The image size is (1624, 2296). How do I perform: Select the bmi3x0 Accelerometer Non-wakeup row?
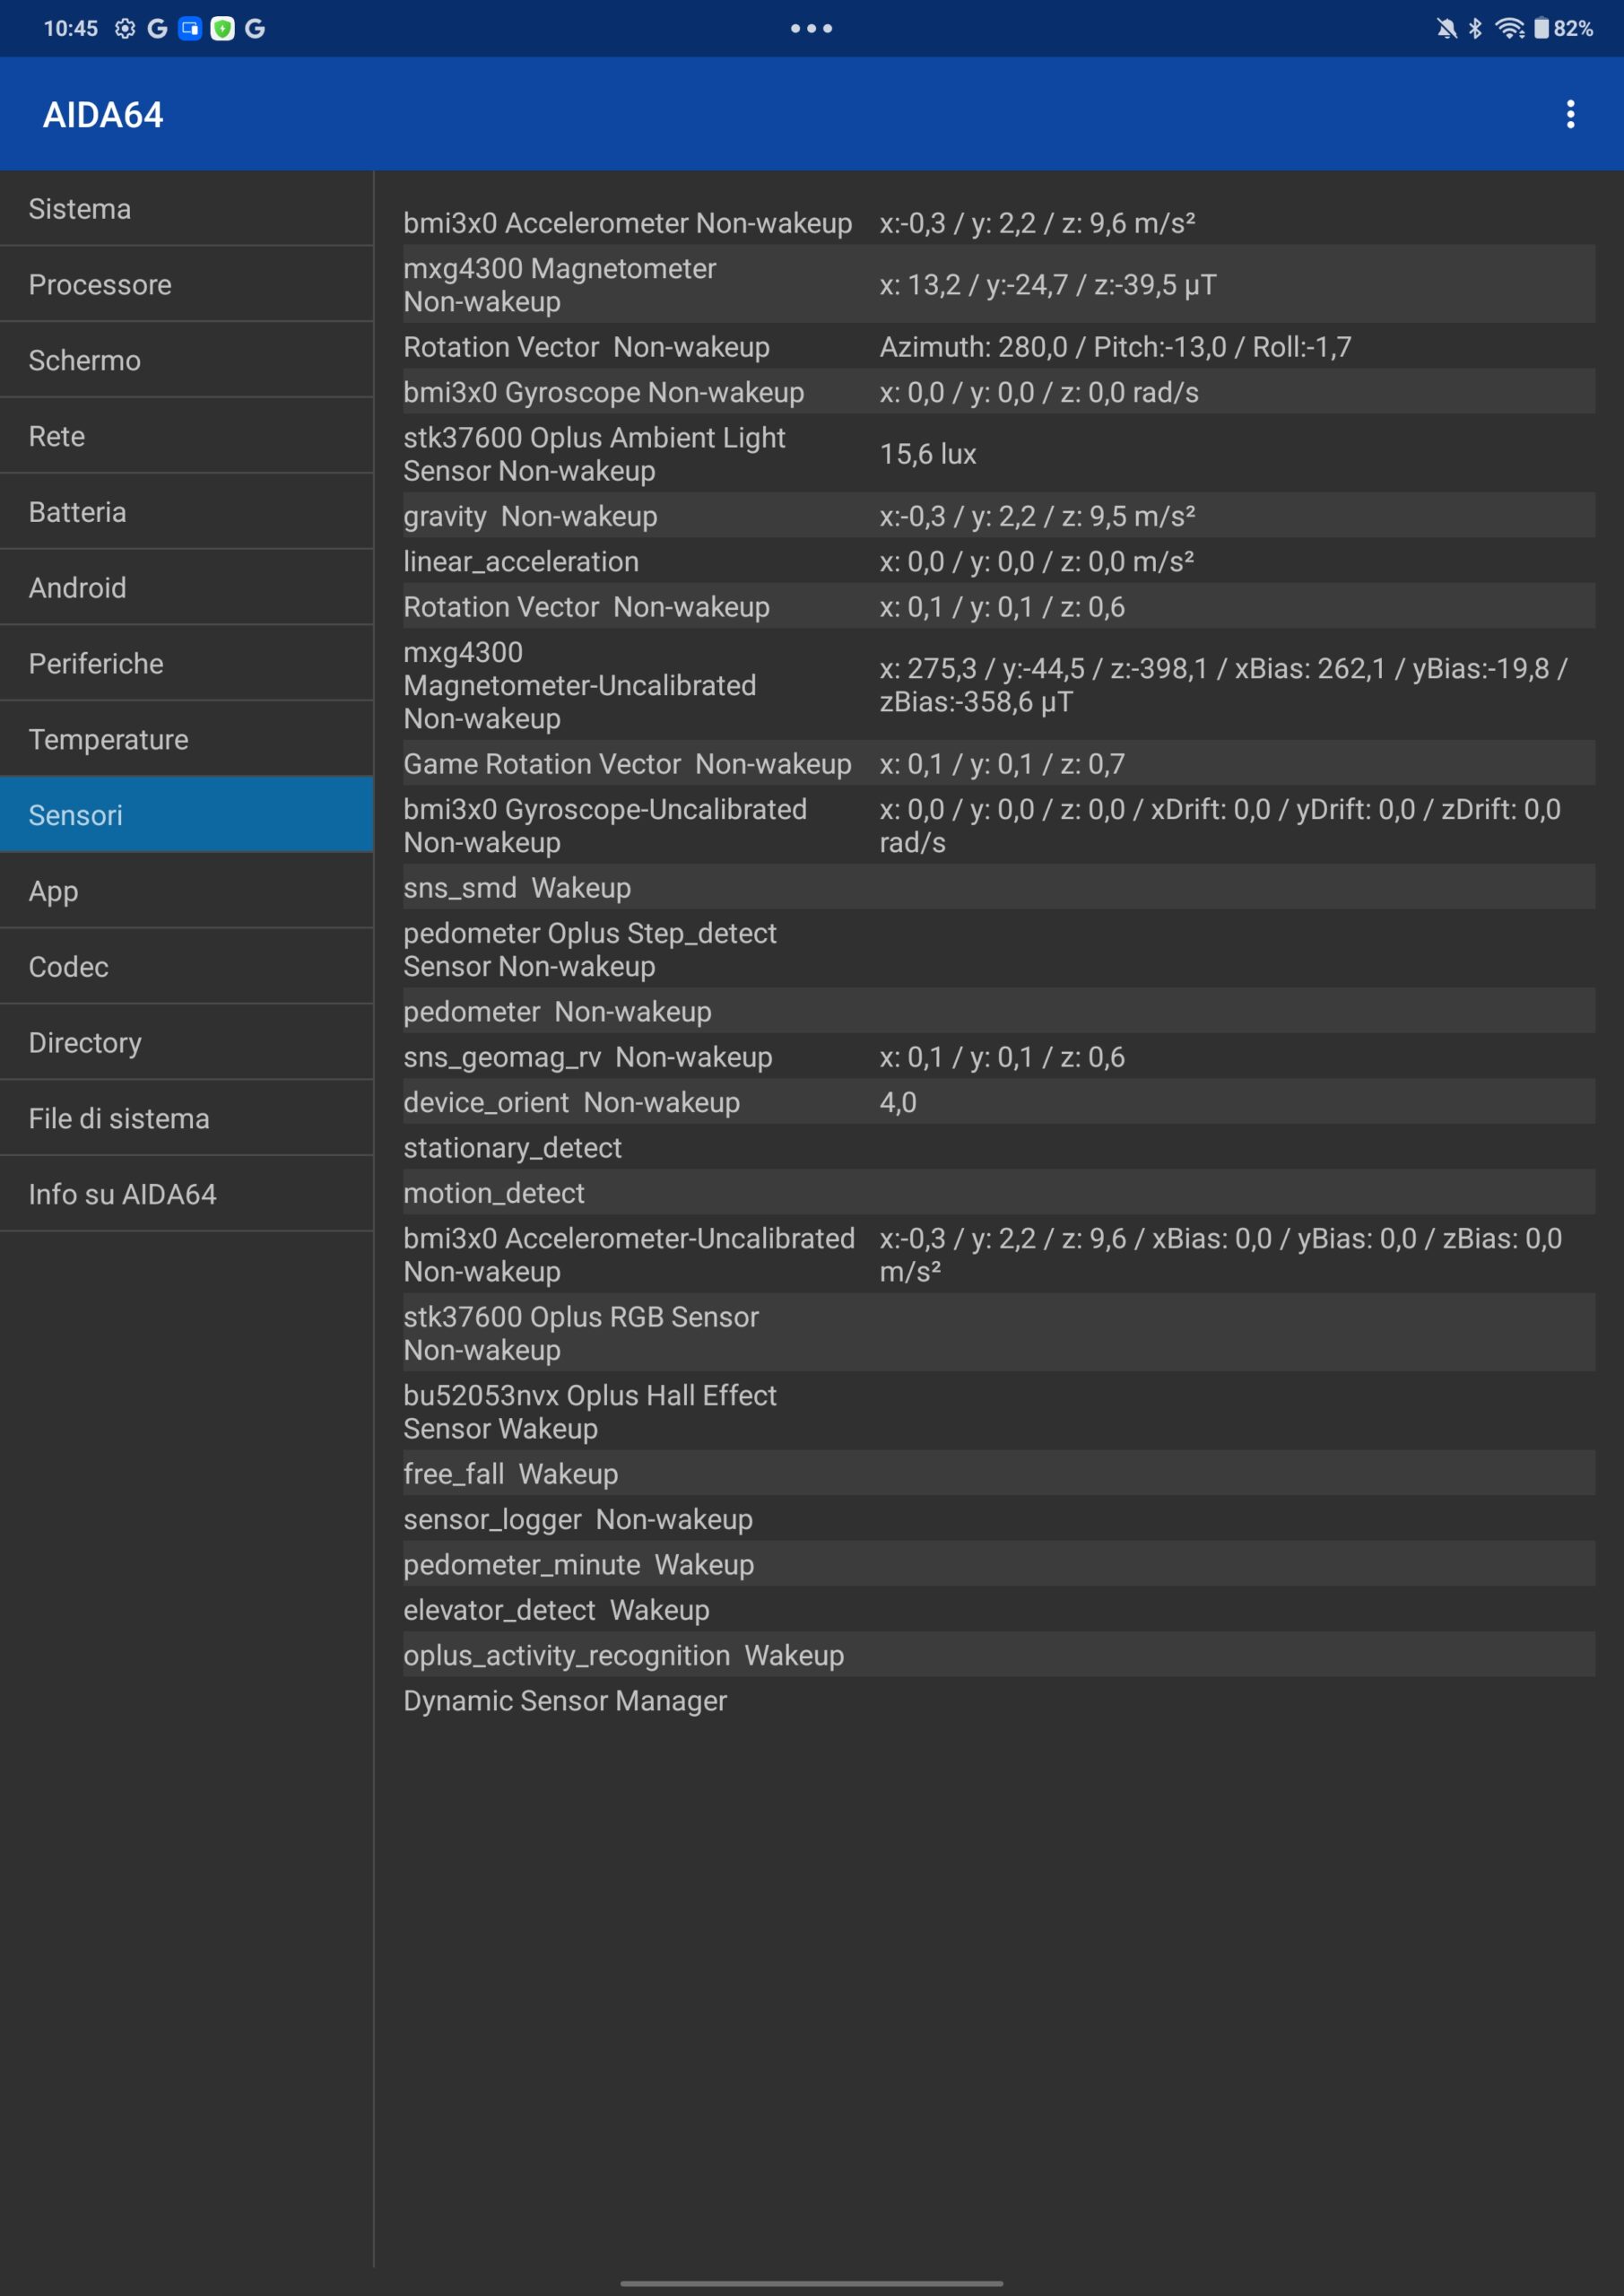(998, 223)
